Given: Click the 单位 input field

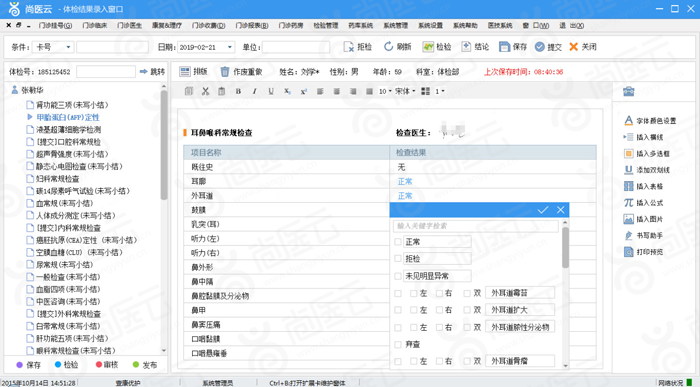Looking at the screenshot, I should [x=296, y=47].
